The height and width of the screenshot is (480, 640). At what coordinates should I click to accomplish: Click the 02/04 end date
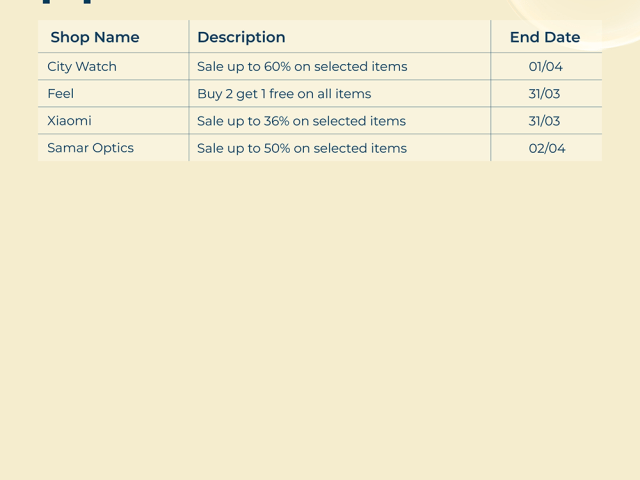547,148
